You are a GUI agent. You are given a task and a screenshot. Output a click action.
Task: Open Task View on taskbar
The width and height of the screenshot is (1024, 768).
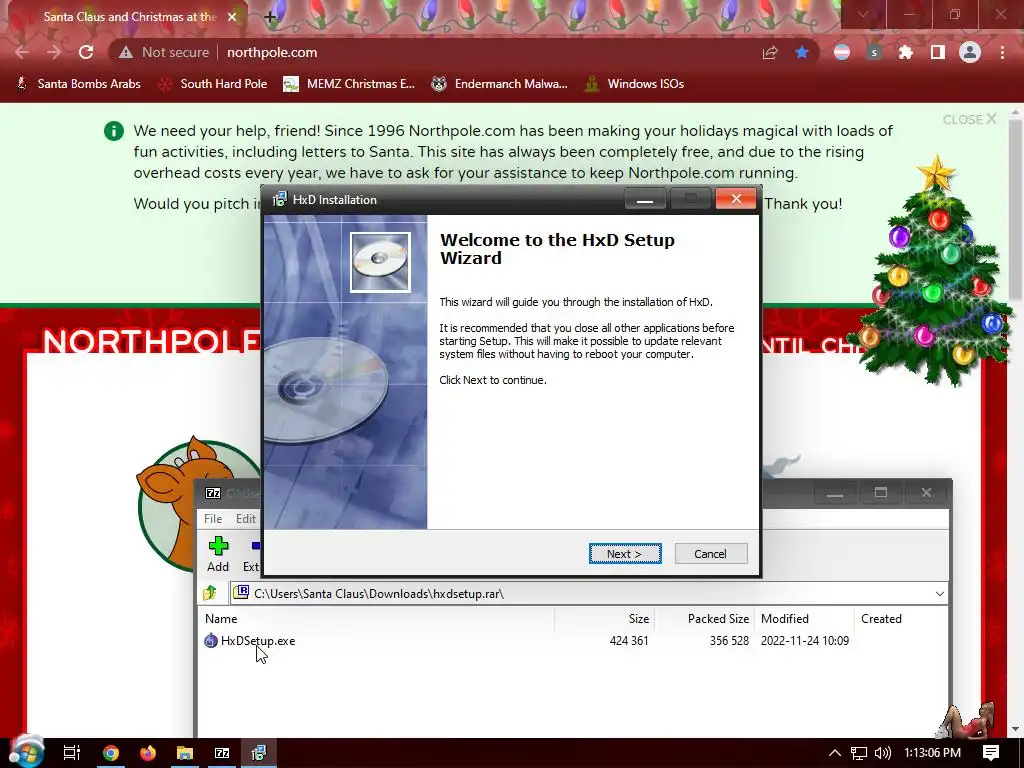point(71,753)
